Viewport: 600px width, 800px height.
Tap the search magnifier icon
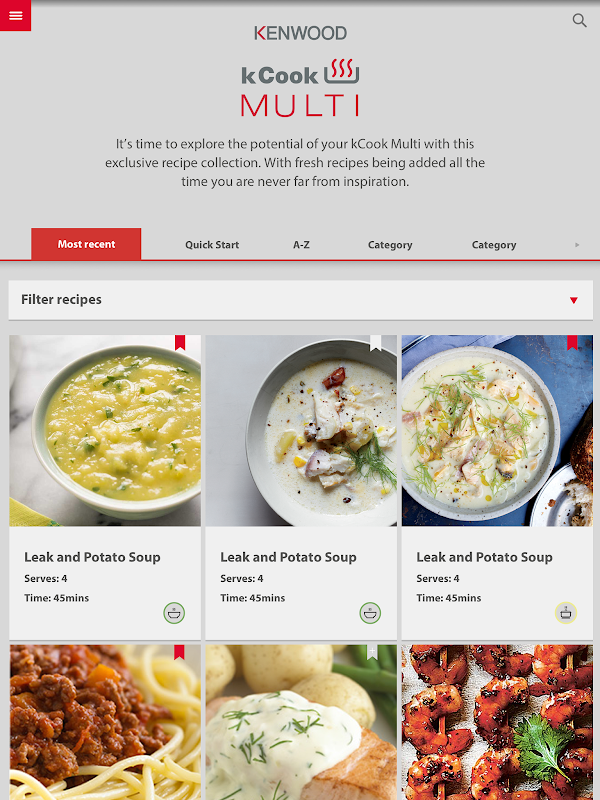pyautogui.click(x=579, y=20)
